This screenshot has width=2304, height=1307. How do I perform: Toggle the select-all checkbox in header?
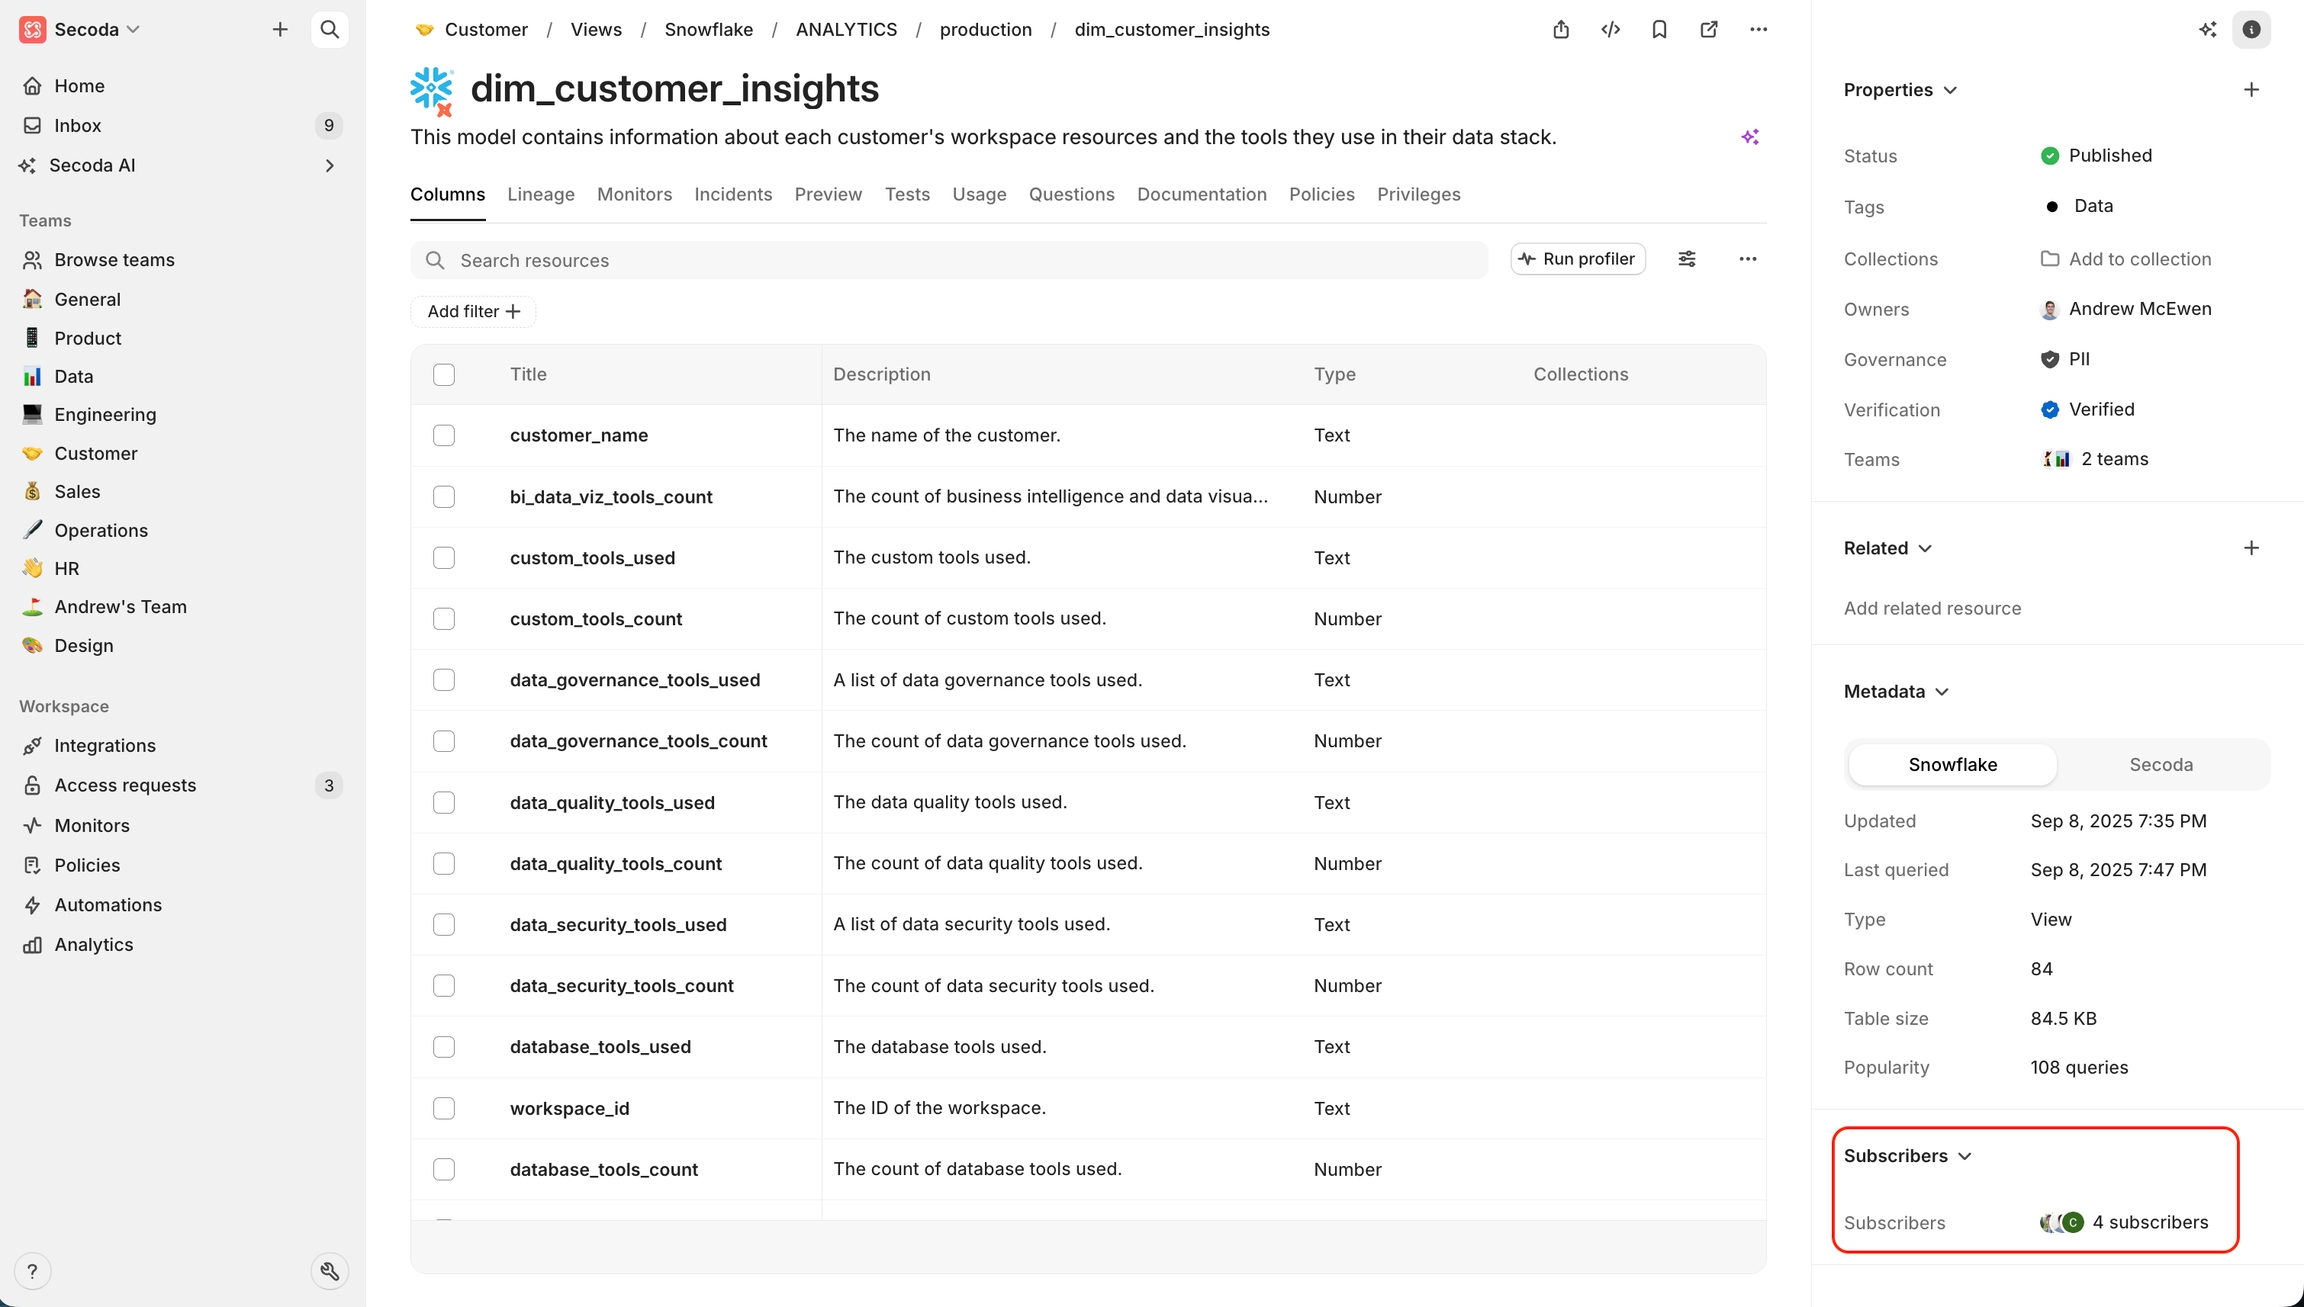[444, 375]
